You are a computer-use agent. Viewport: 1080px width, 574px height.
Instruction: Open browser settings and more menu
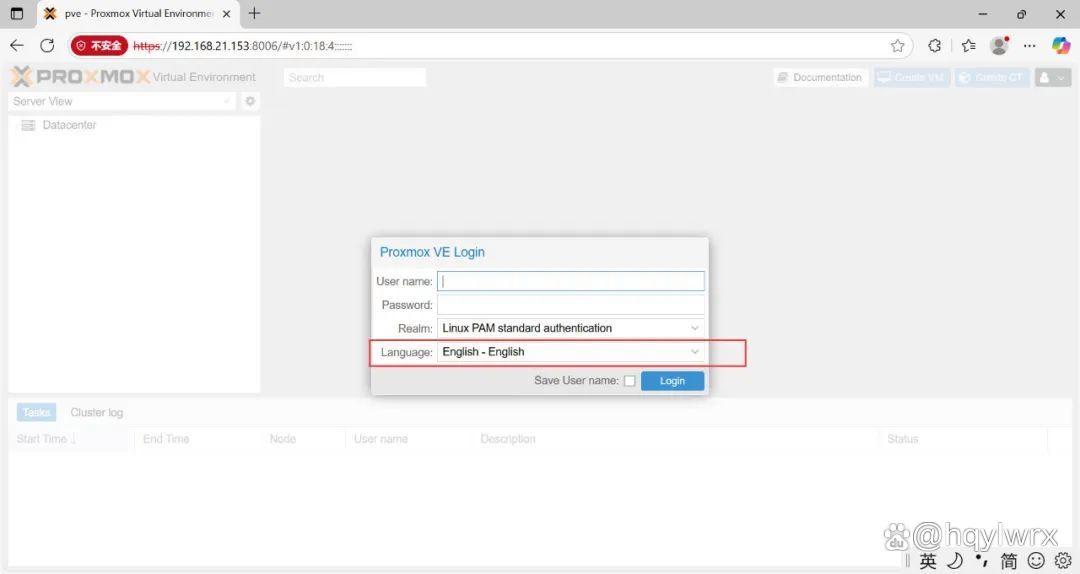pos(1029,45)
